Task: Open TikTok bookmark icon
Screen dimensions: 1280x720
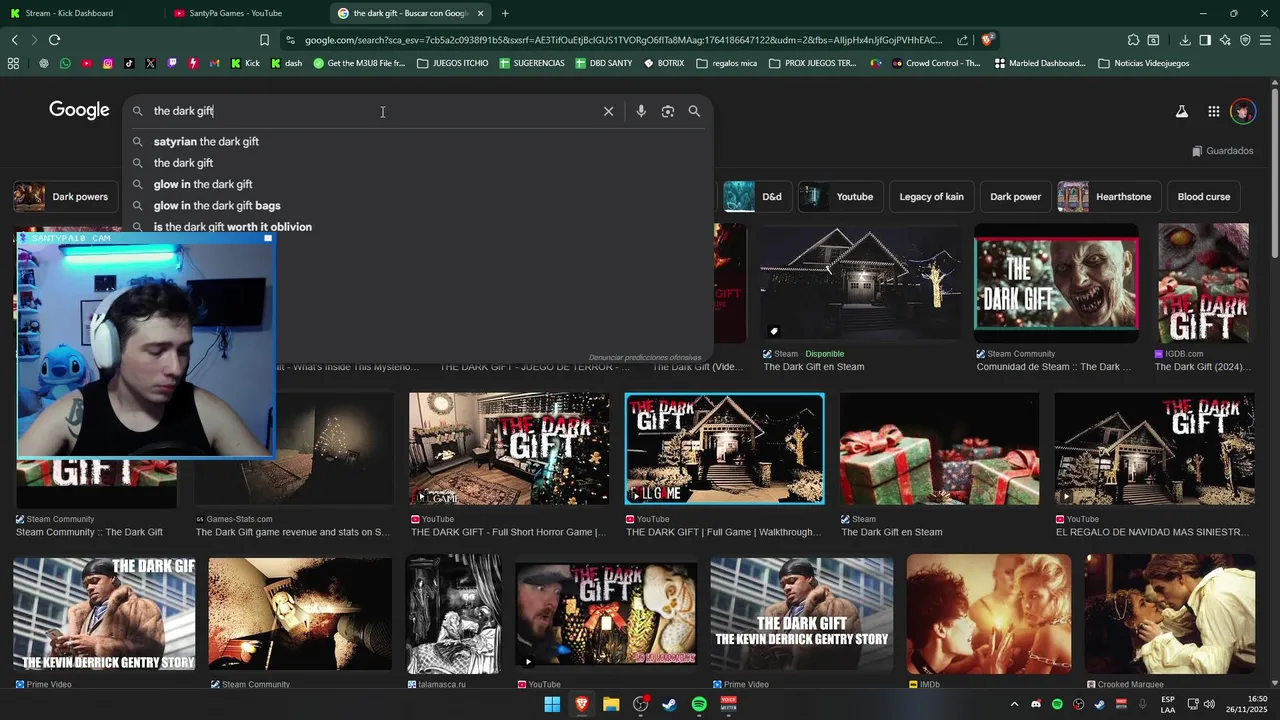Action: 129,63
